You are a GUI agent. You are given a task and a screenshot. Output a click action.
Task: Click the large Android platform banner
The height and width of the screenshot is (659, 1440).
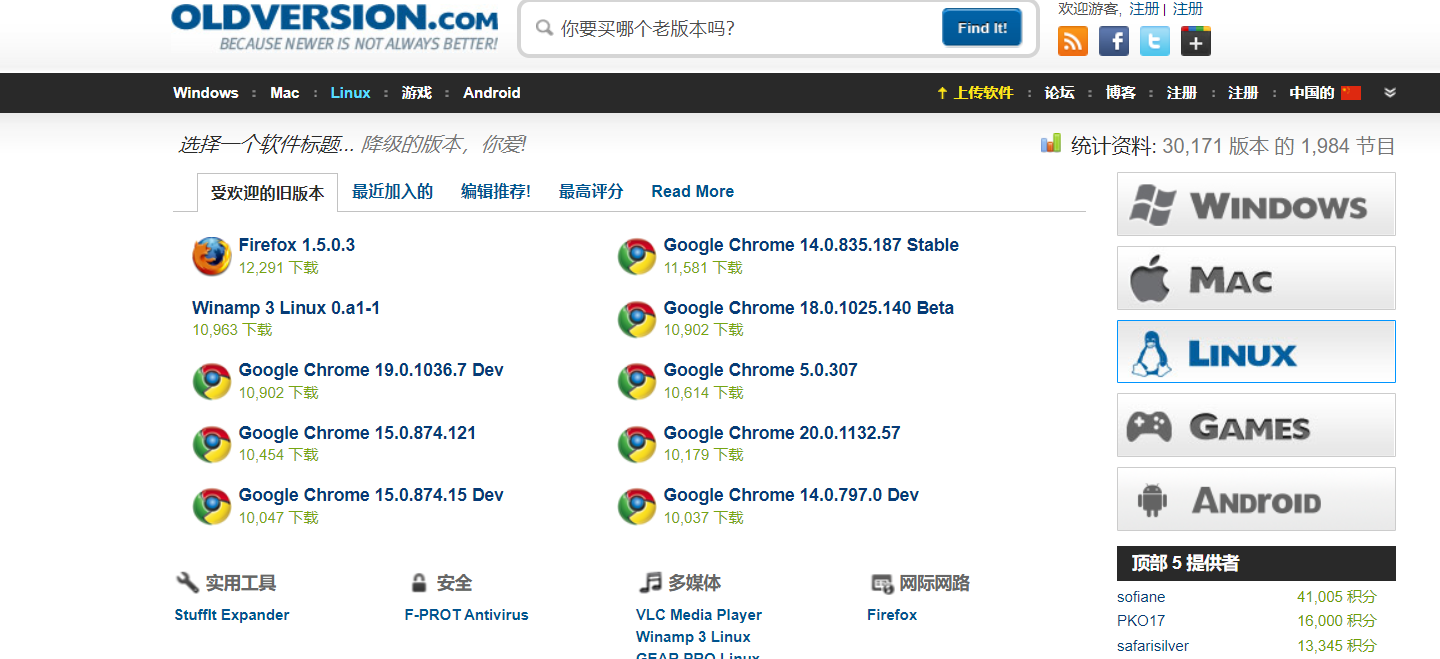(x=1256, y=499)
